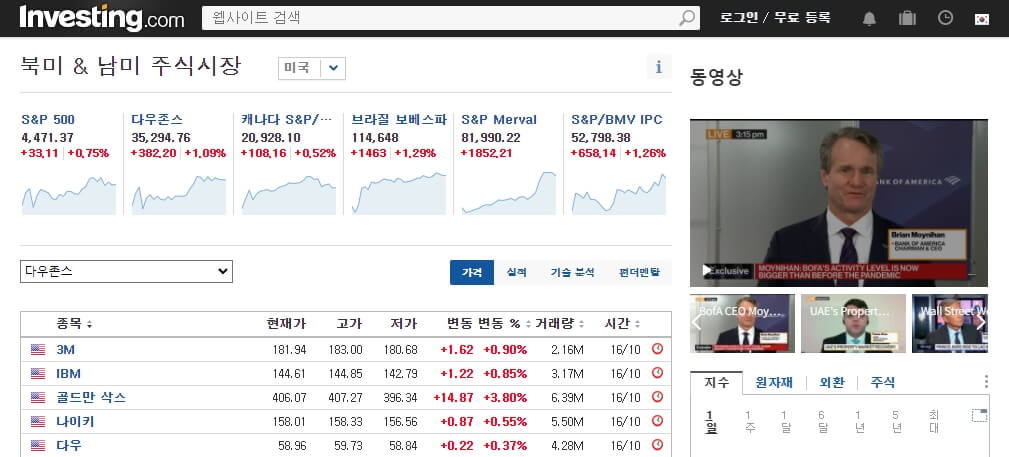1009x457 pixels.
Task: Select the 최대 chart period
Action: [934, 422]
